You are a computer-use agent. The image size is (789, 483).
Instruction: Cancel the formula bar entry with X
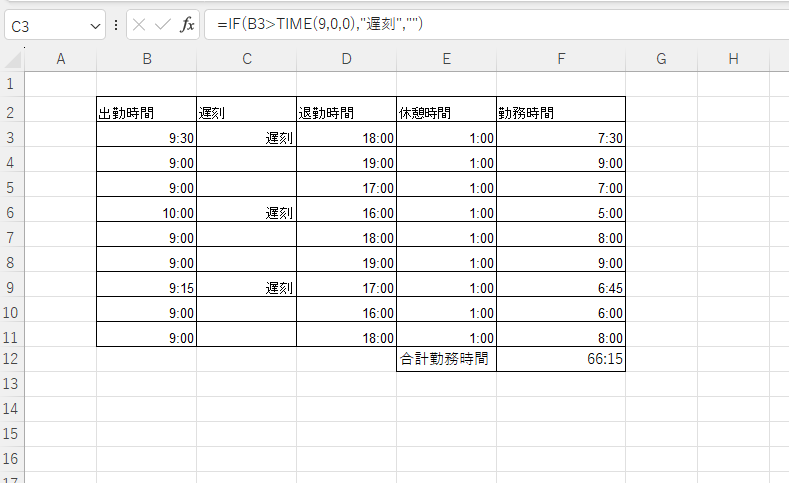139,24
